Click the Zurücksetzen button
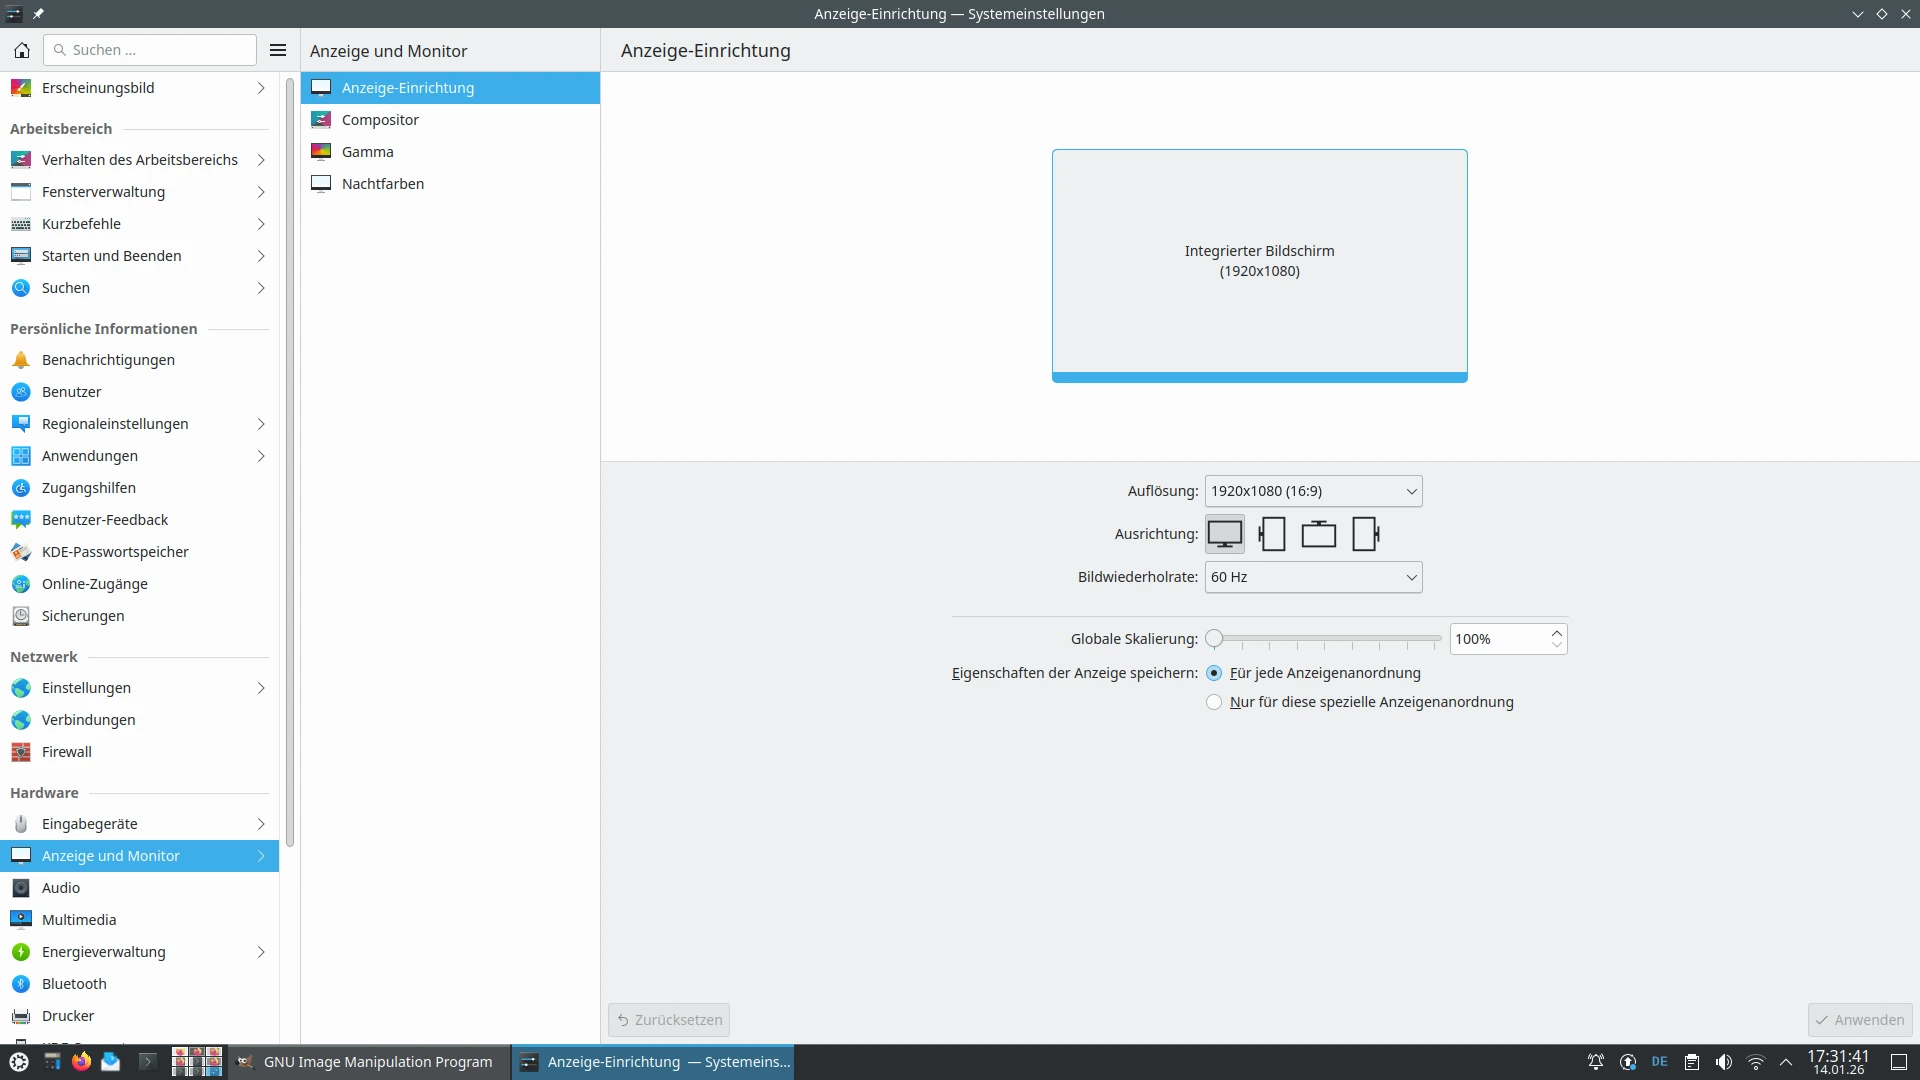1920x1080 pixels. (x=669, y=1020)
